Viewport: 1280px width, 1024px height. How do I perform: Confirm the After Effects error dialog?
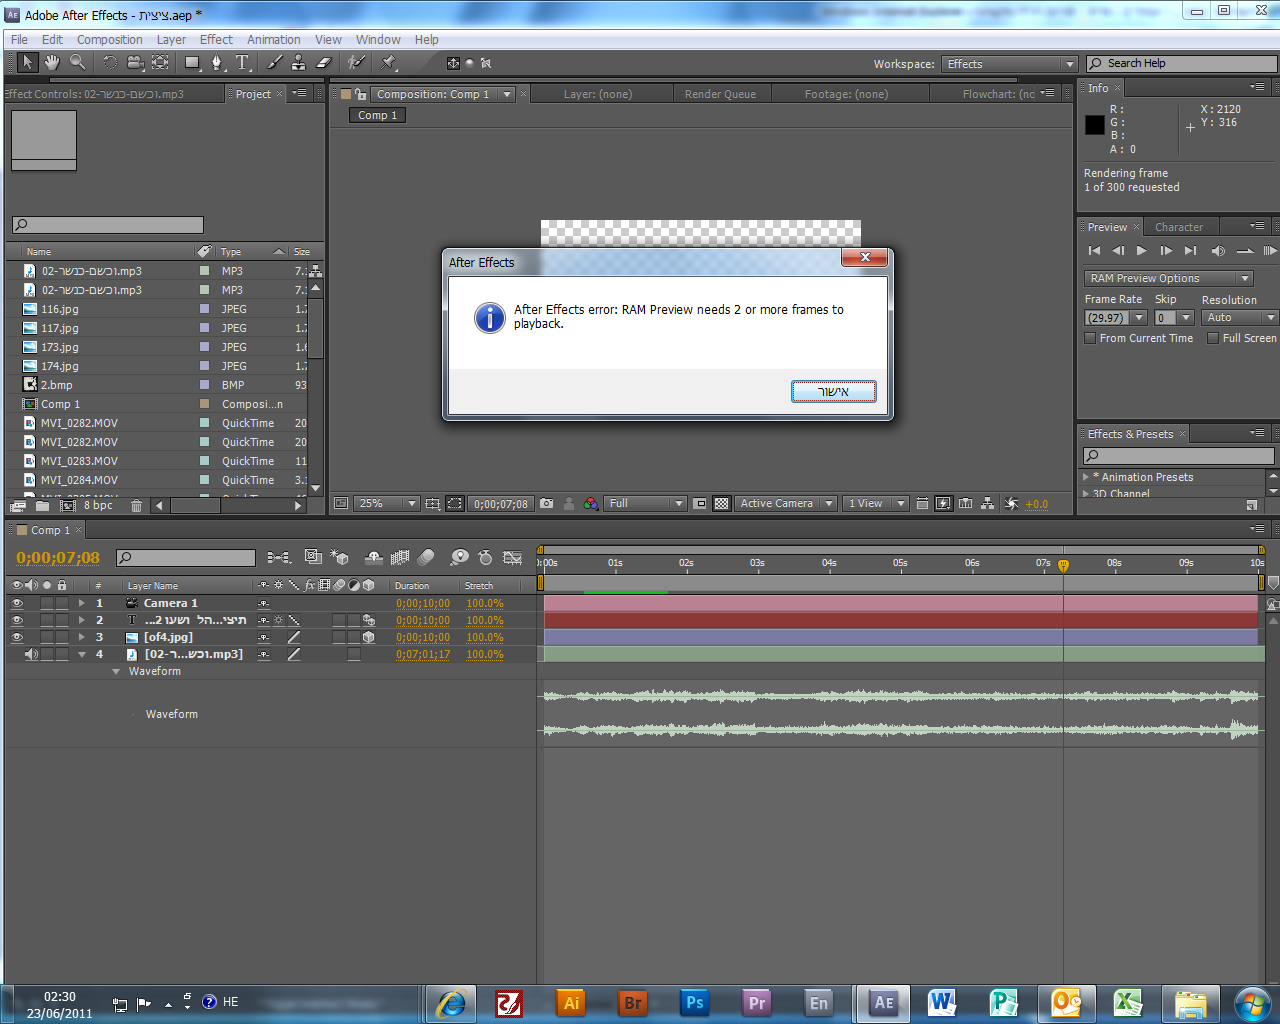(x=833, y=391)
